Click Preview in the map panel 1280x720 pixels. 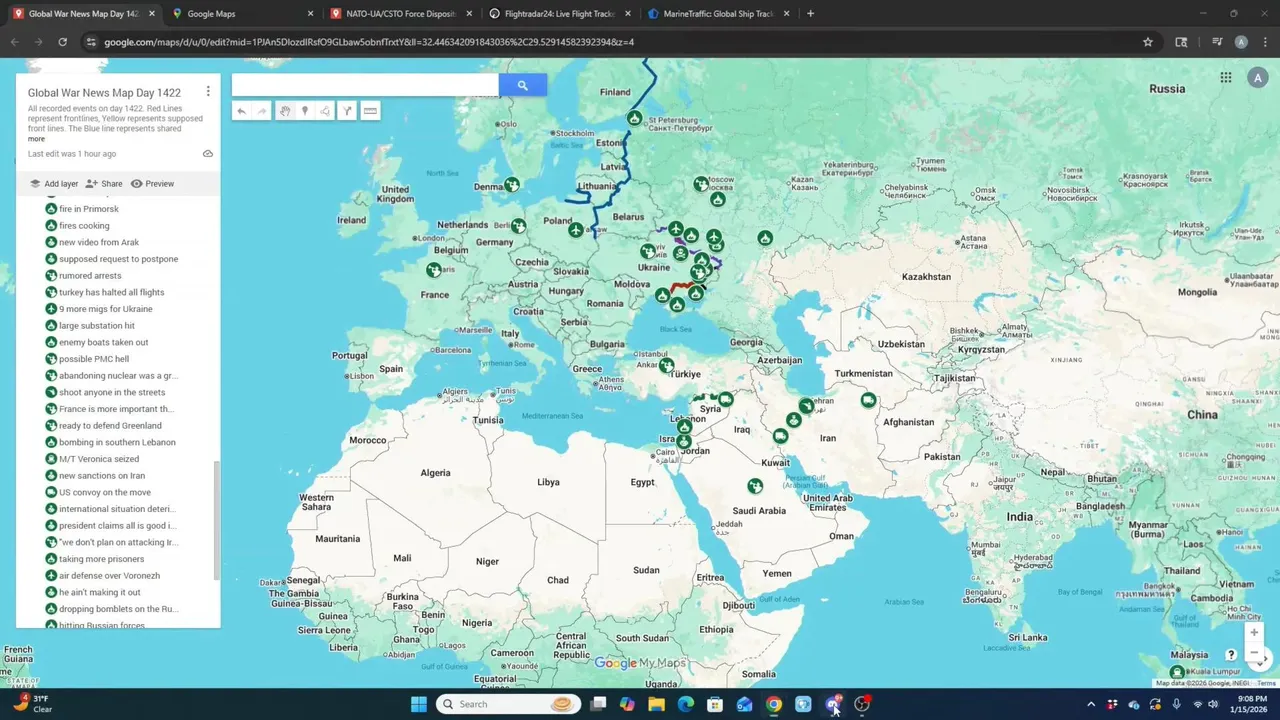152,184
